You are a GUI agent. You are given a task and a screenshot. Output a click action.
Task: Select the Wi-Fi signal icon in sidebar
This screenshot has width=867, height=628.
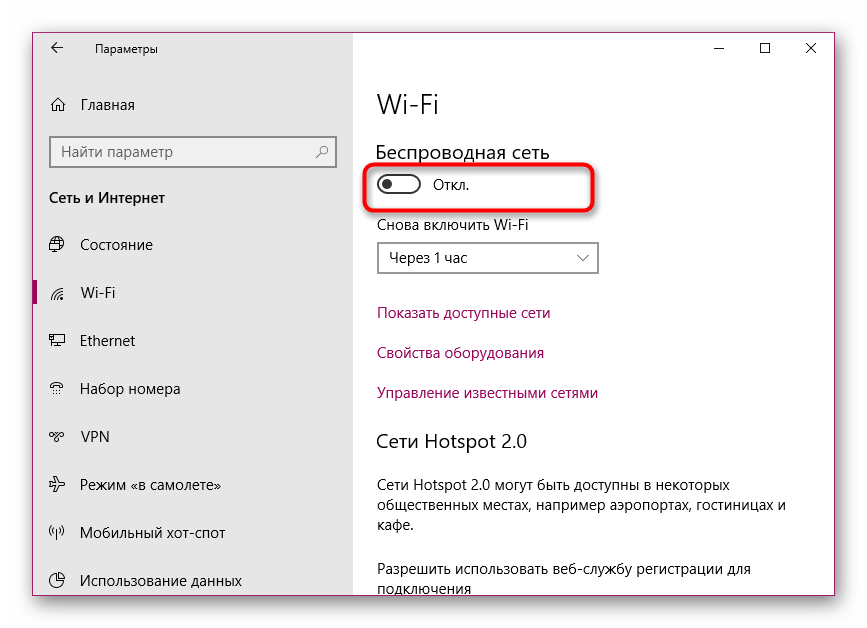57,292
